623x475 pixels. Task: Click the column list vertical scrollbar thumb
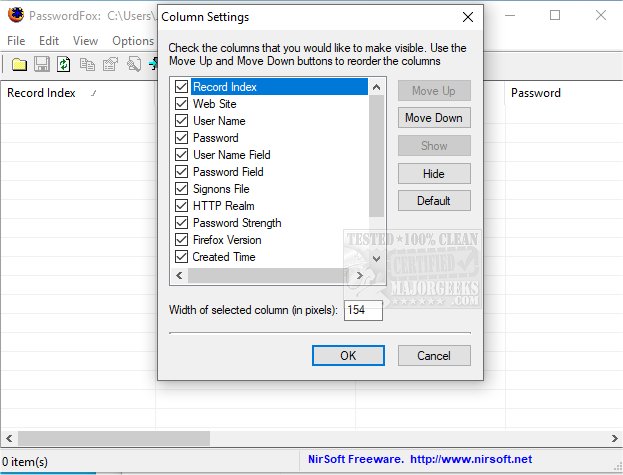tap(377, 156)
